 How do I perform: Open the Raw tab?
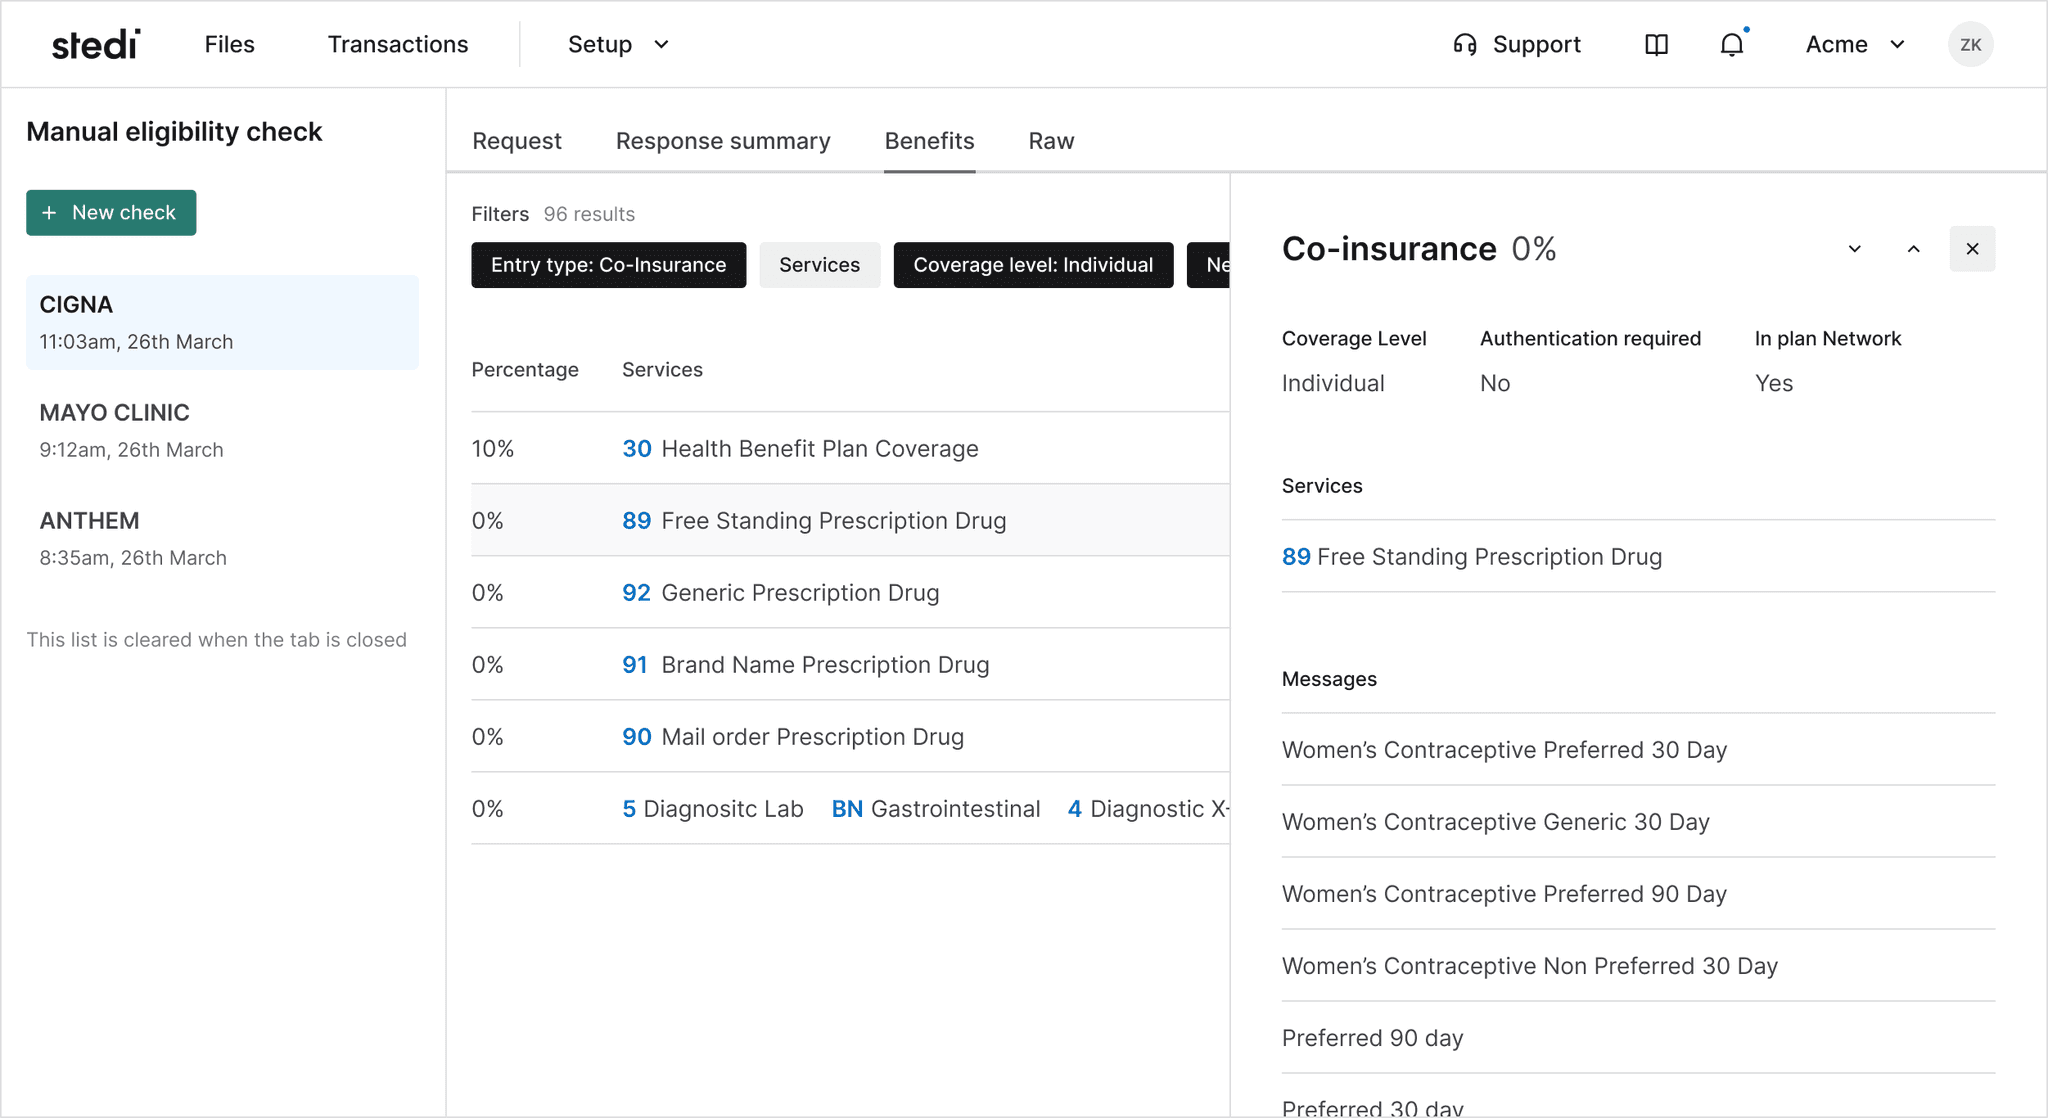click(x=1051, y=141)
